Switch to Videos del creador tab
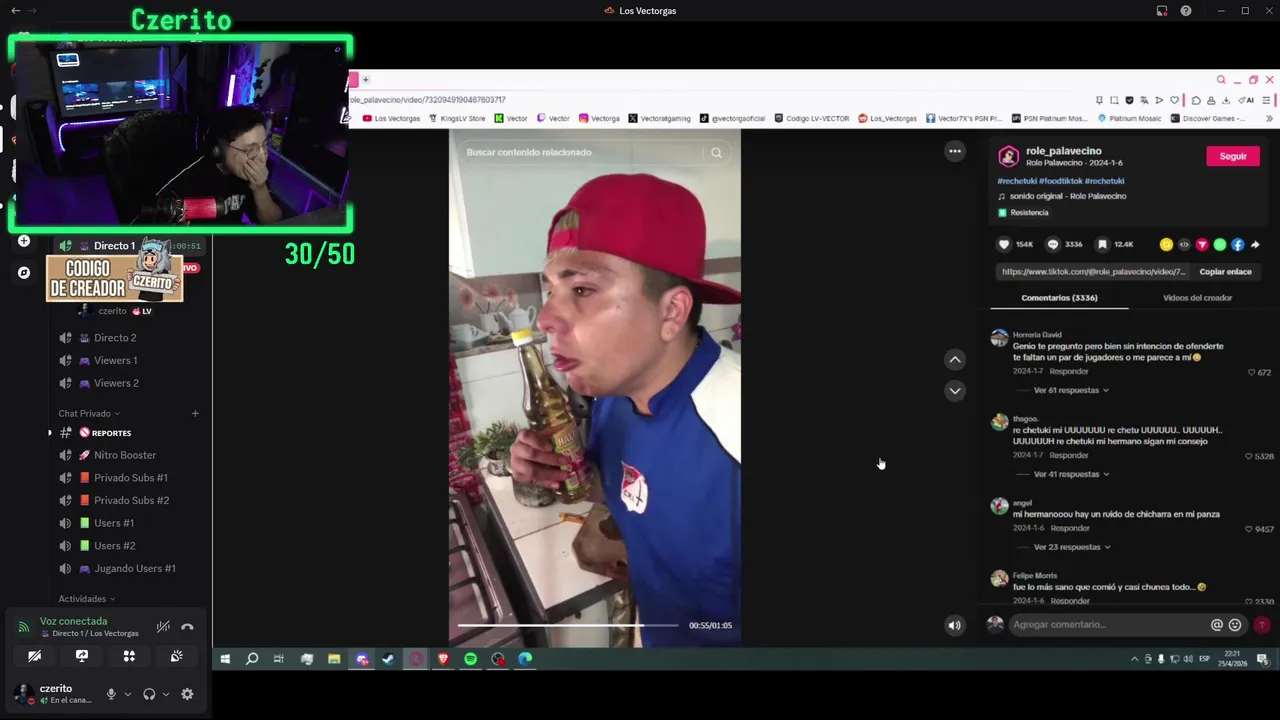This screenshot has height=720, width=1280. click(x=1197, y=298)
